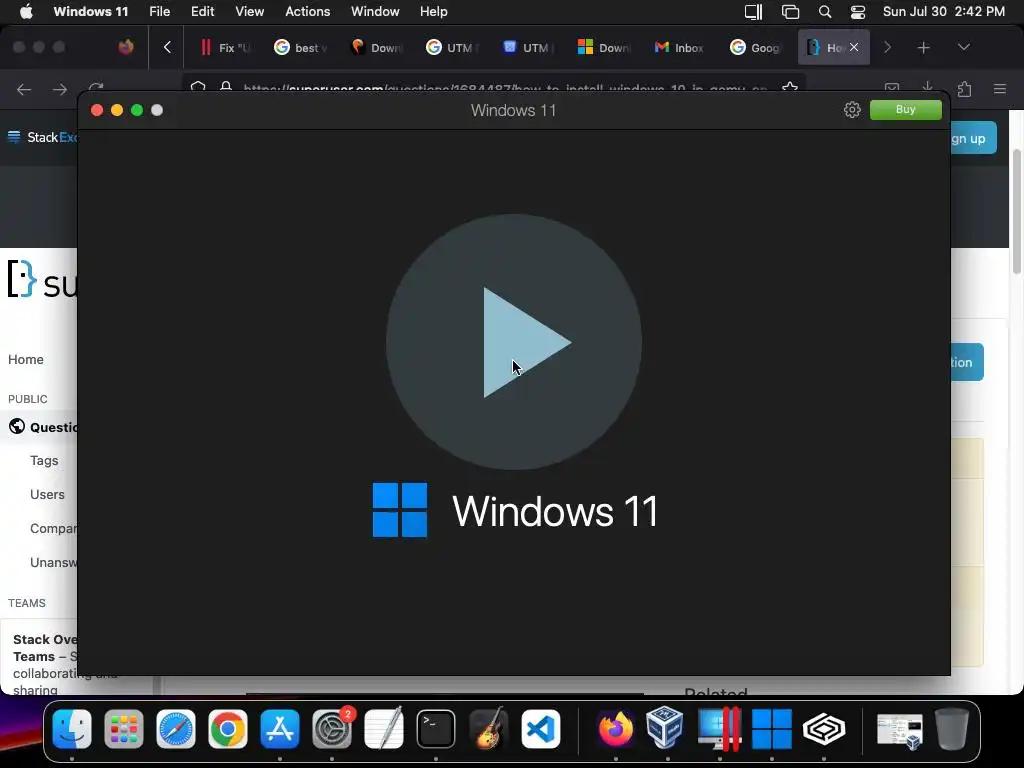Open the StackExchange menu in Firefox page

coord(41,137)
